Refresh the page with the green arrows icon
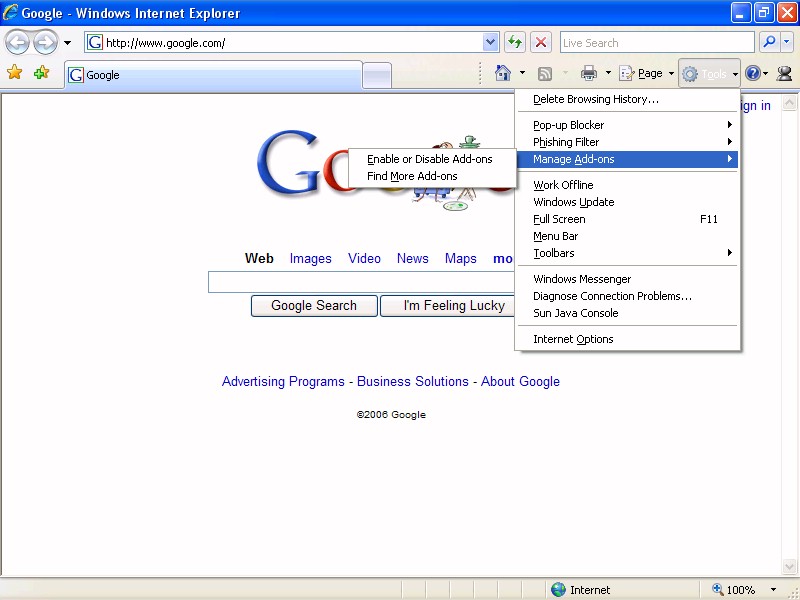Image resolution: width=800 pixels, height=600 pixels. pos(515,42)
